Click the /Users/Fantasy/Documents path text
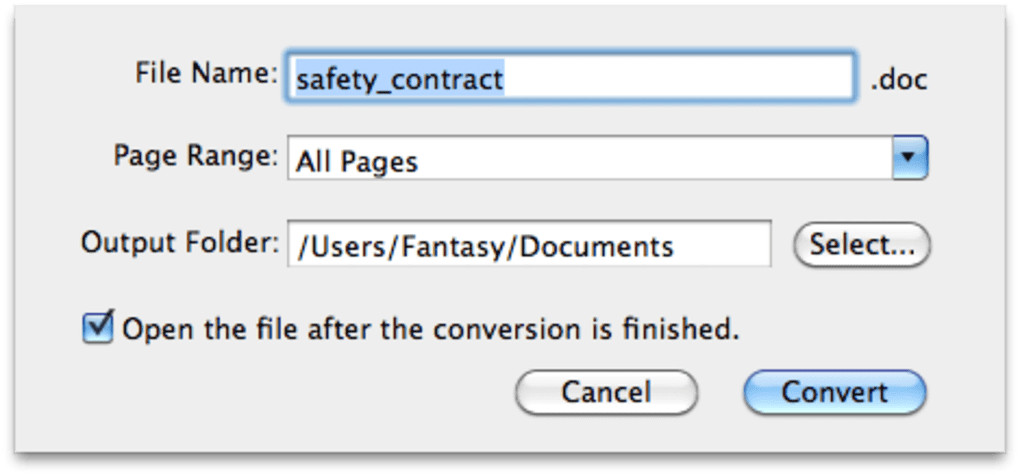Screen dimensions: 1020x476 pos(484,247)
